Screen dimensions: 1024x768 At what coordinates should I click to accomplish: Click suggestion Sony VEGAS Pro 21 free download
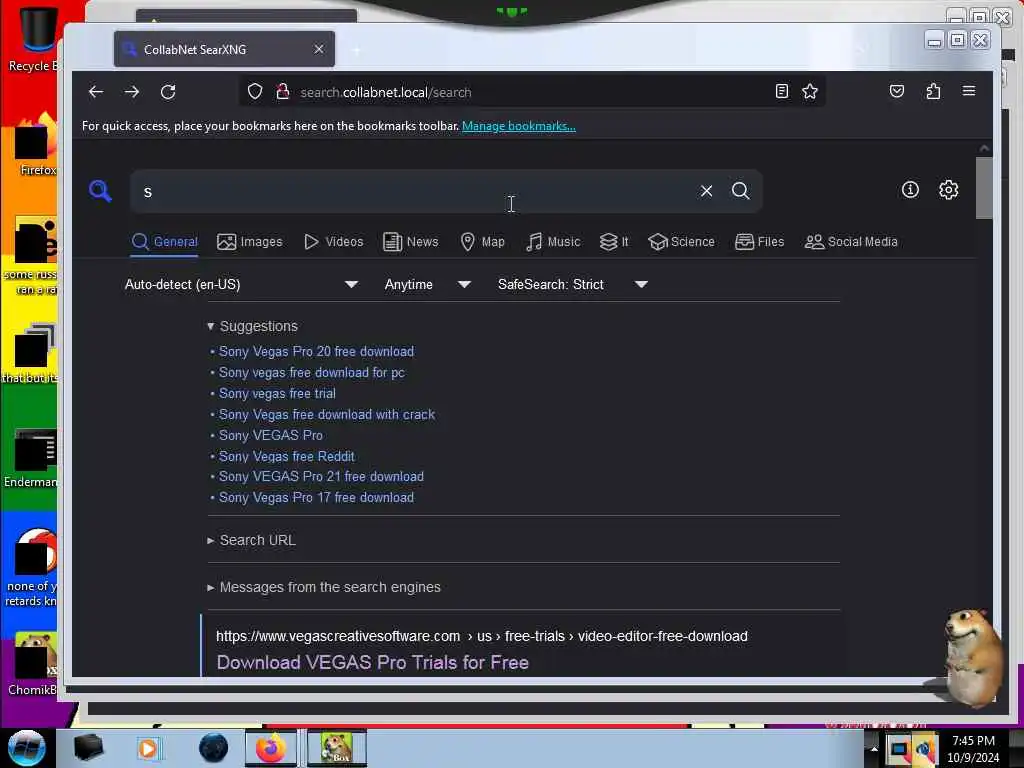coord(321,476)
